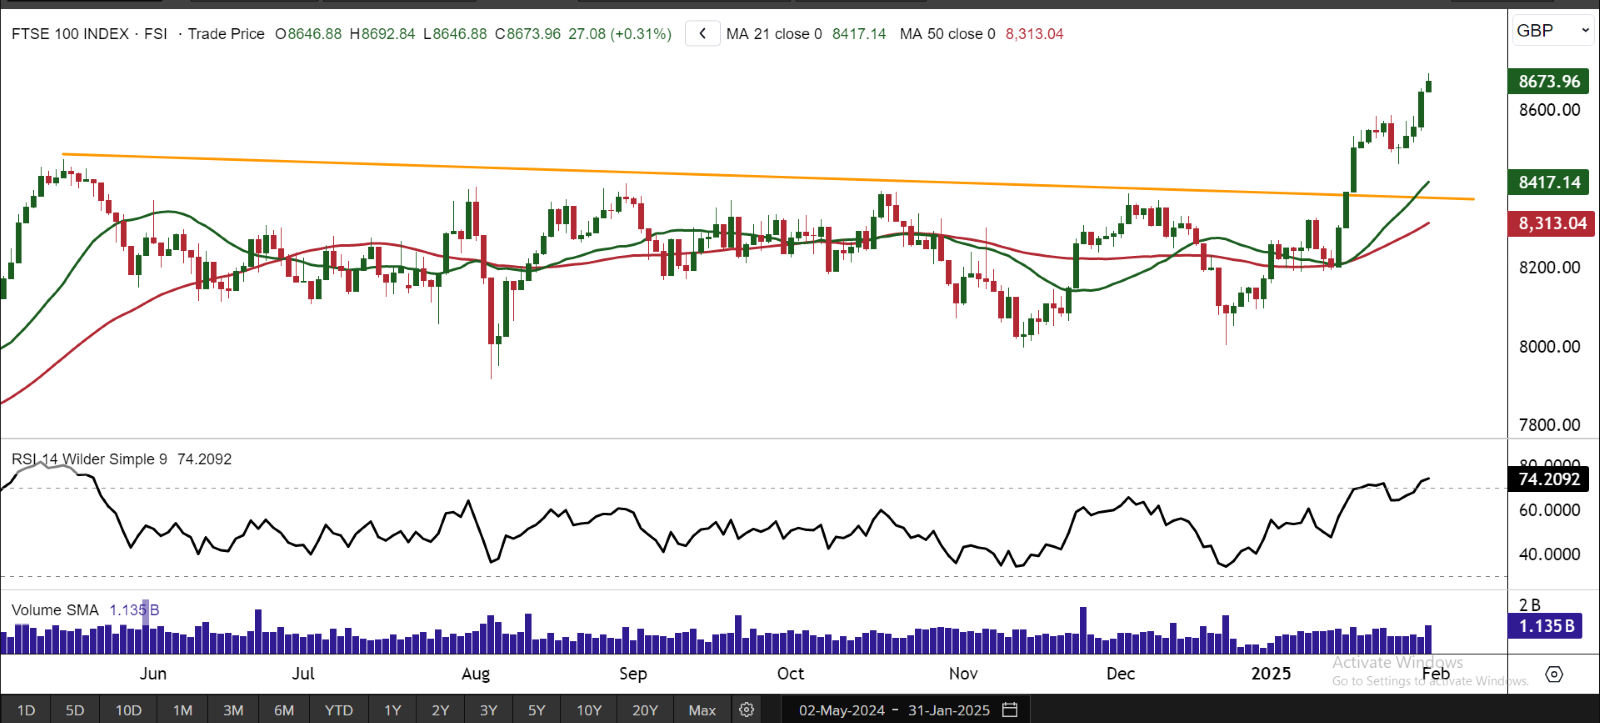Click the Volume SMA indicator label

pos(55,610)
